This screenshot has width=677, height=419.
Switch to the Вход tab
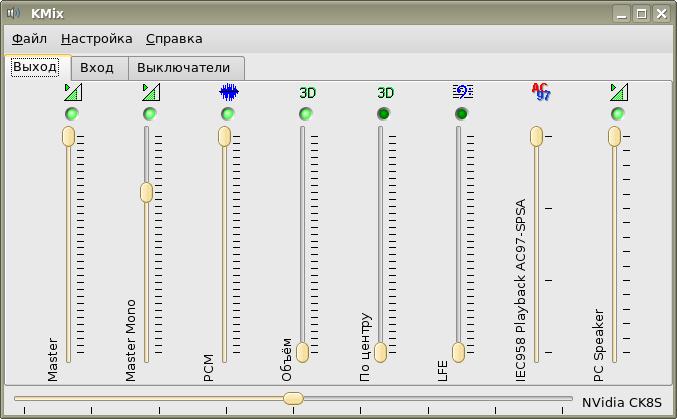[99, 68]
